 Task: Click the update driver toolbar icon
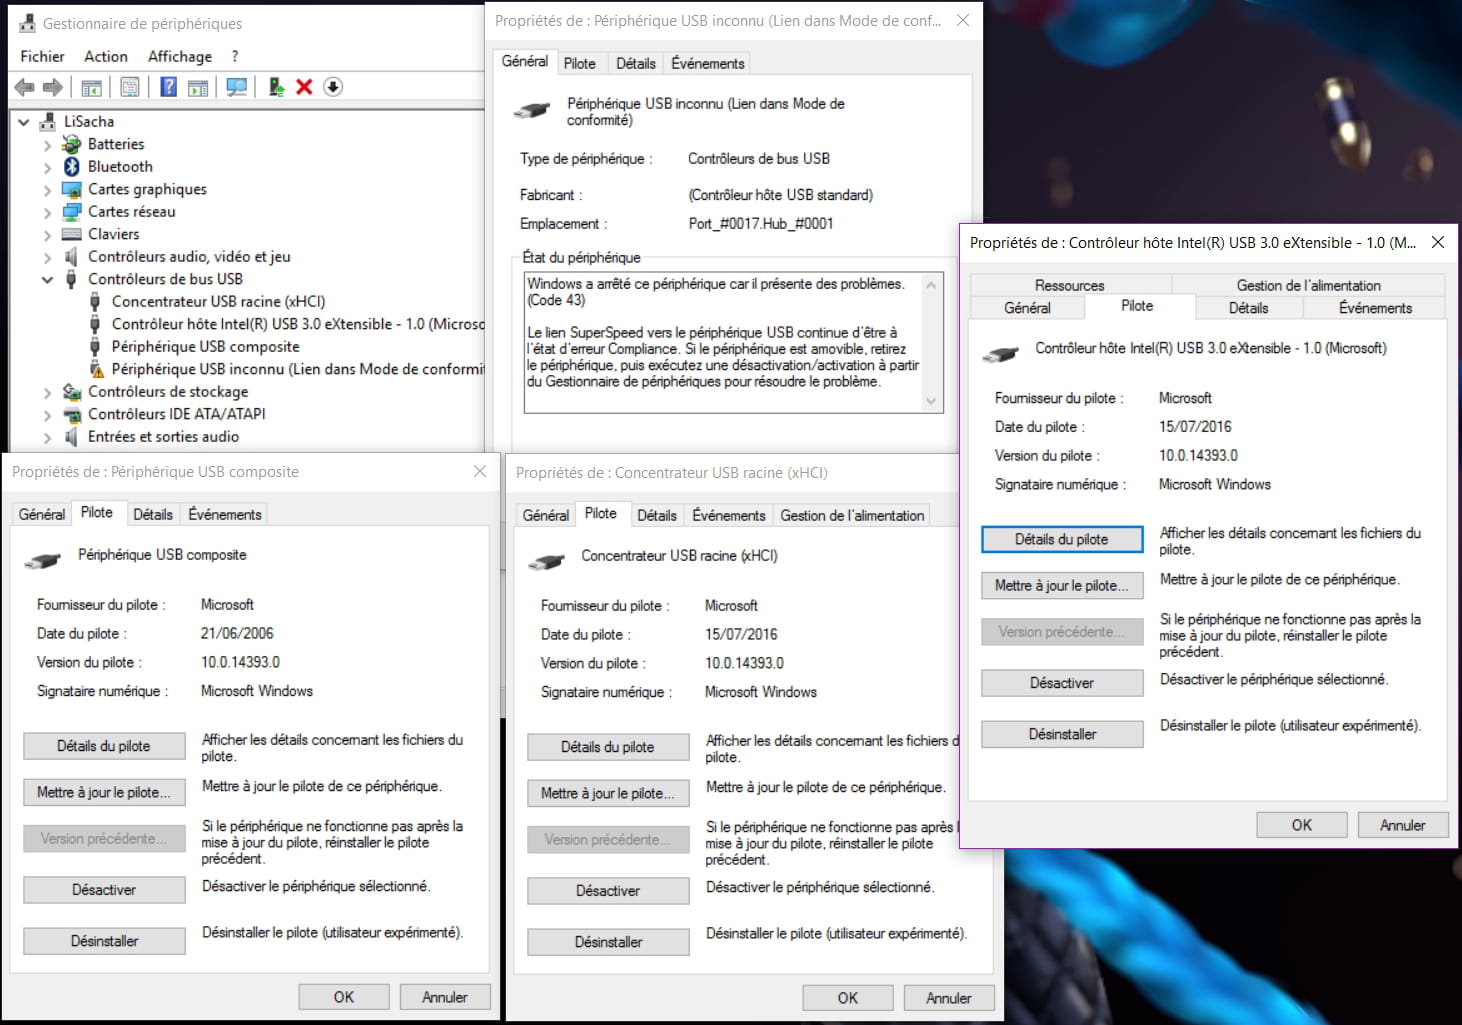coord(276,88)
